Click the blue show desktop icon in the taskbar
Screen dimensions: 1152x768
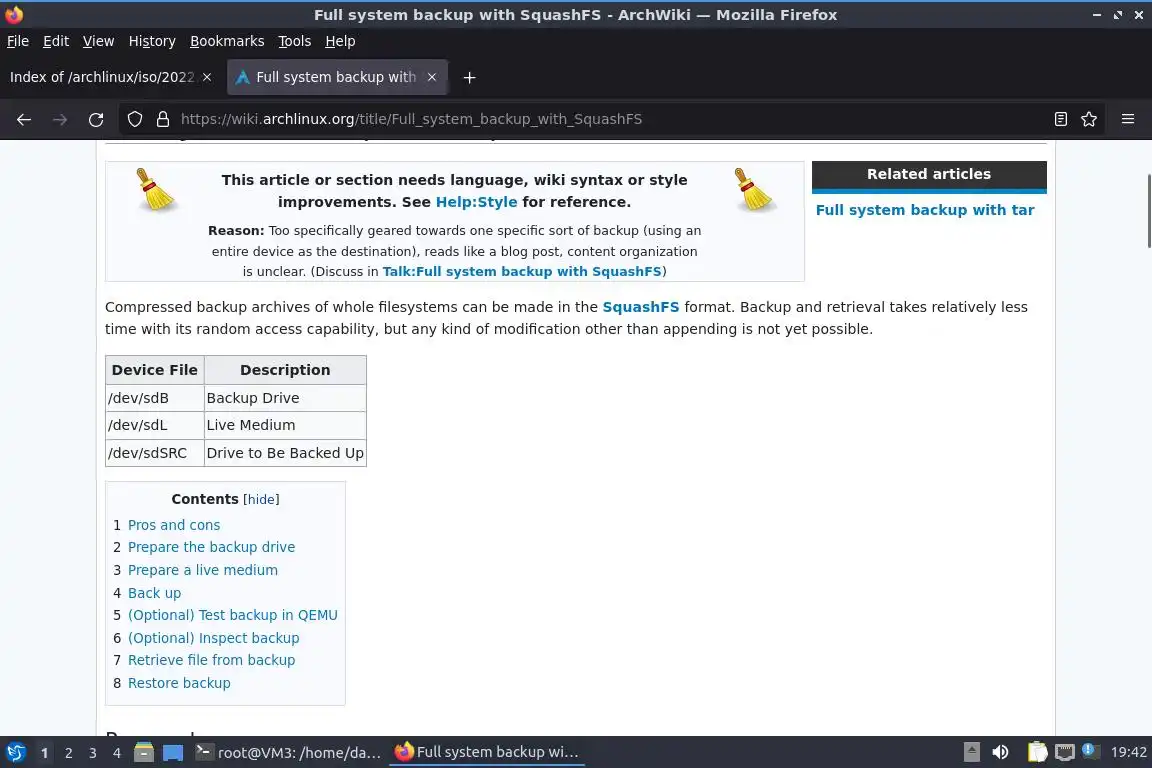tap(173, 753)
